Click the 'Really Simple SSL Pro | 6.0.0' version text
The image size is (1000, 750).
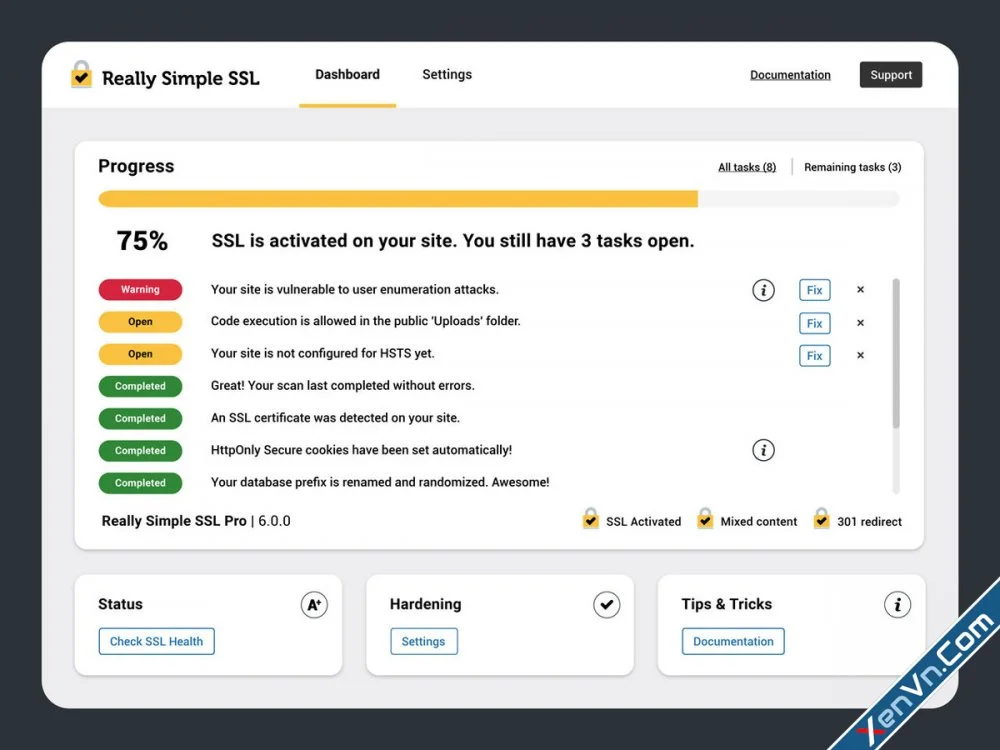pyautogui.click(x=196, y=521)
